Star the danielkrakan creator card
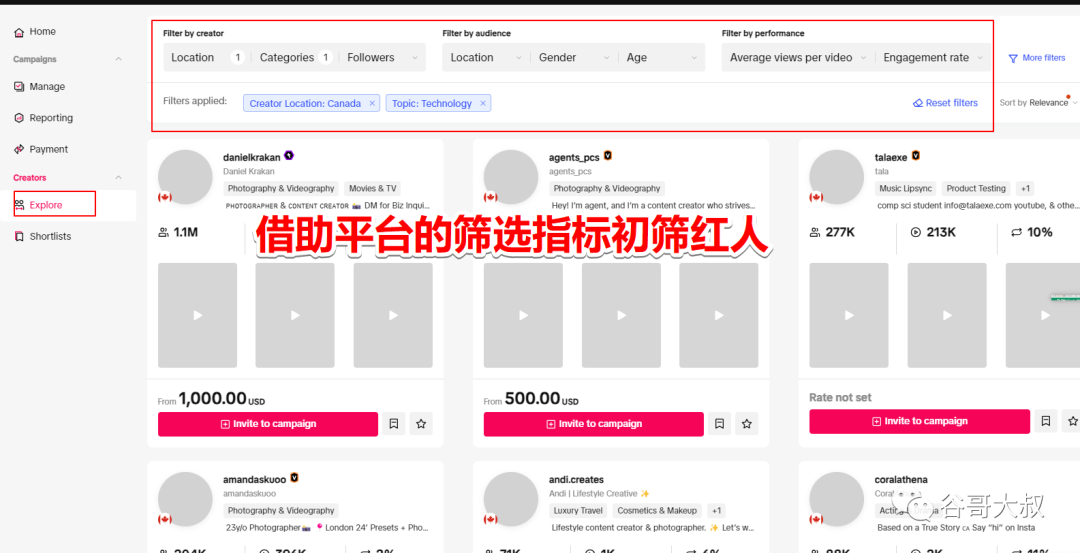 click(421, 424)
